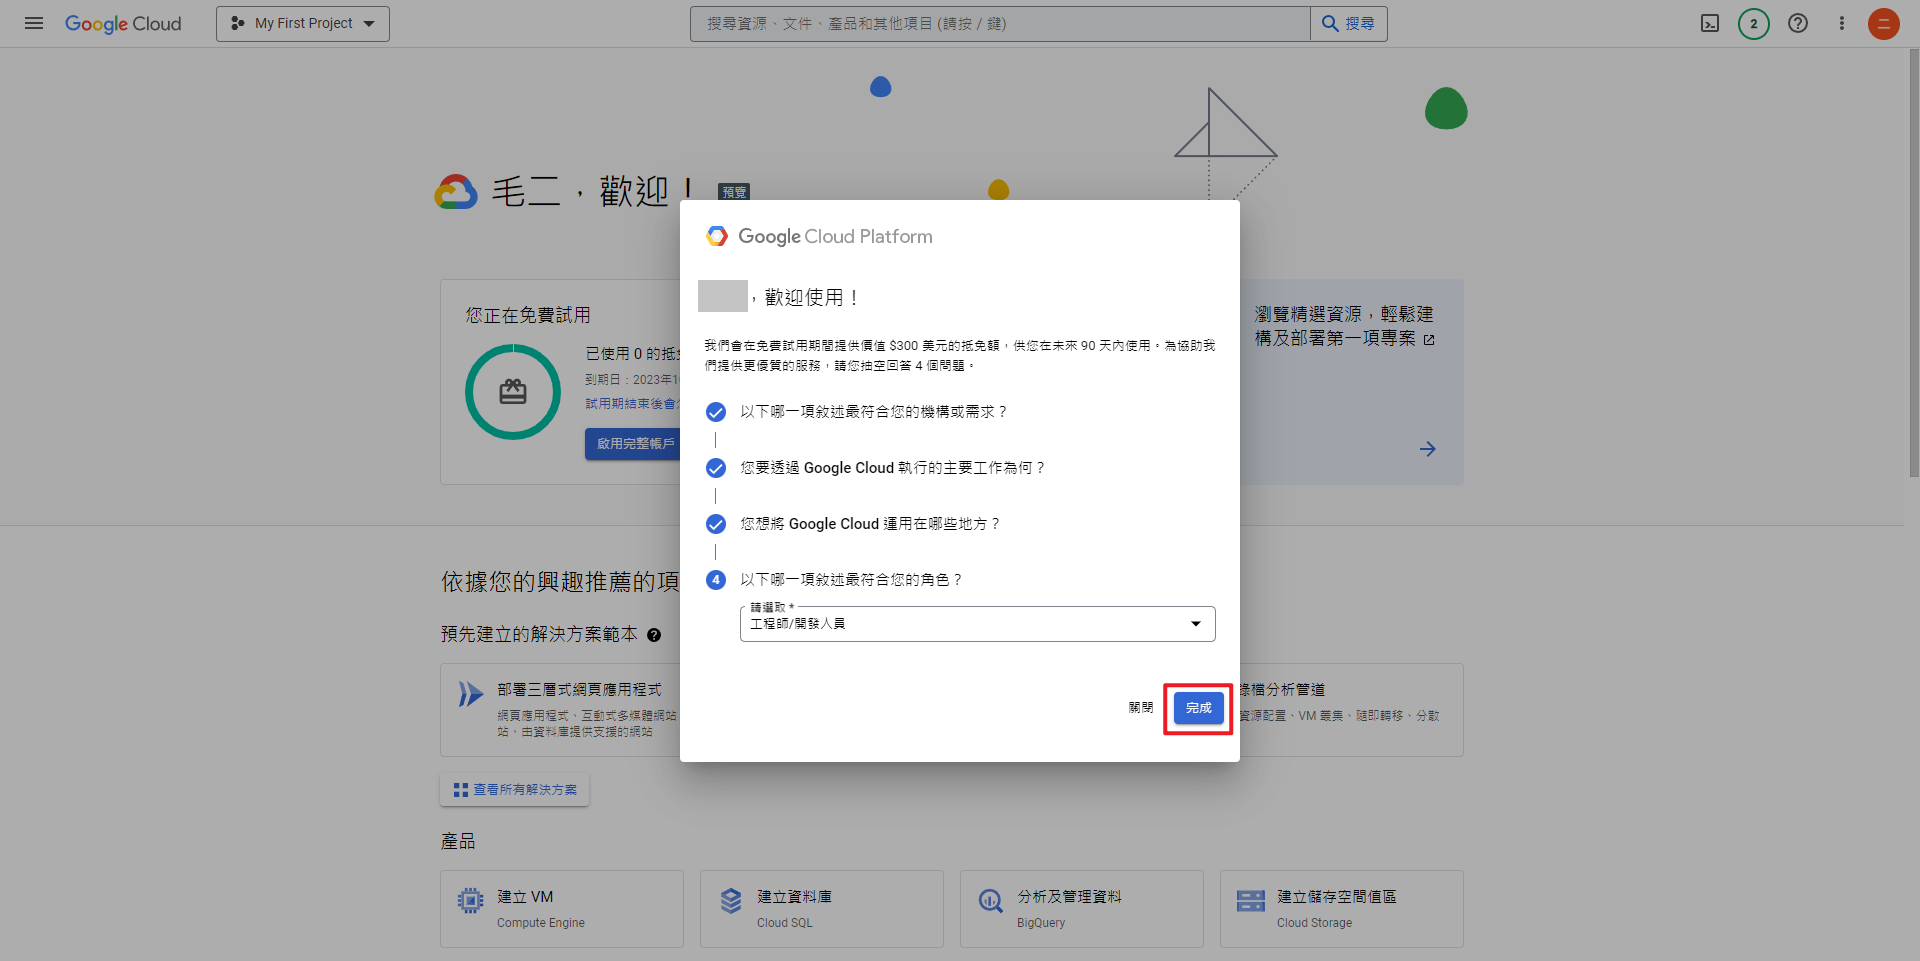Open the help menu question mark icon
1920x961 pixels.
[x=1797, y=23]
